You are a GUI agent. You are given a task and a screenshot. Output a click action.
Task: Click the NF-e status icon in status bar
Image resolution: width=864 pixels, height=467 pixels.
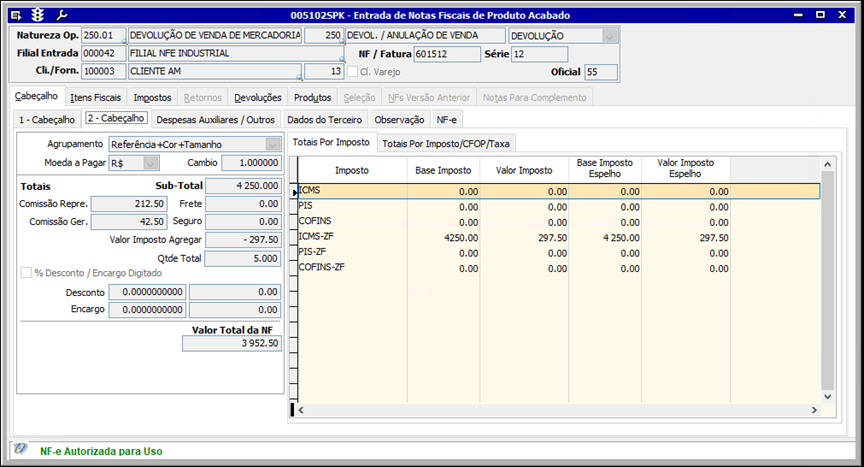[20, 450]
